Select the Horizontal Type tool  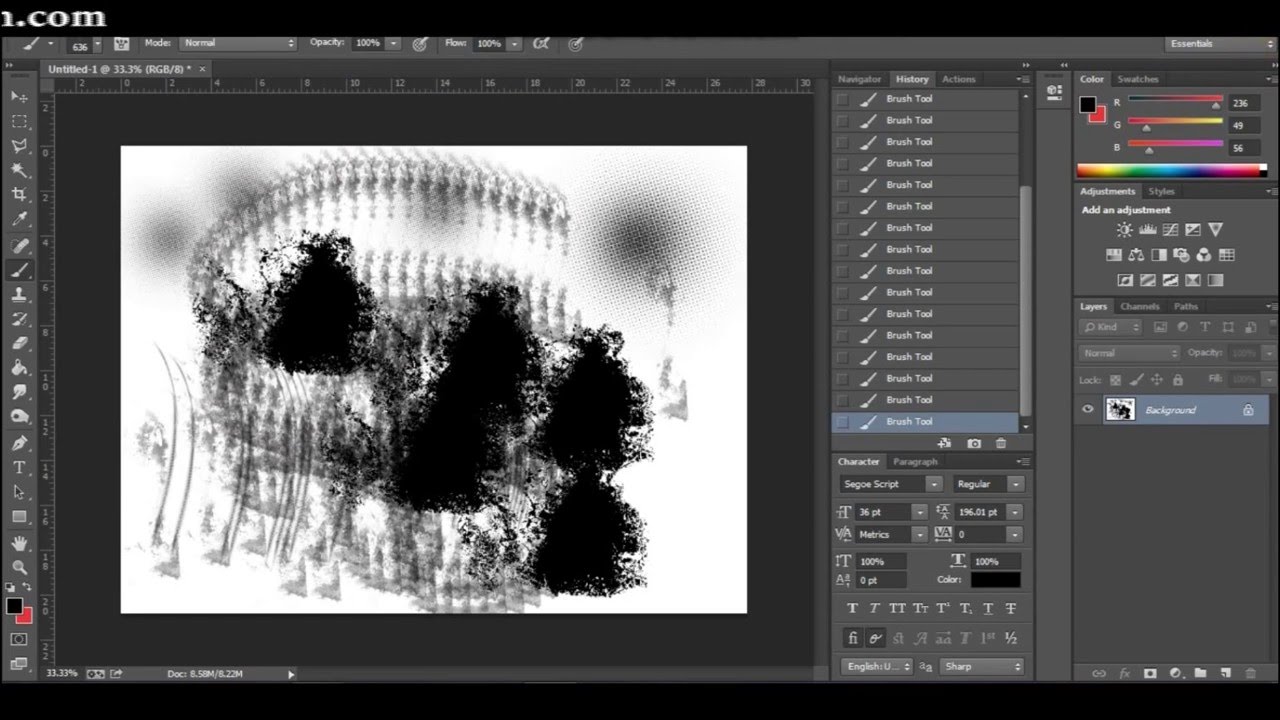point(19,468)
